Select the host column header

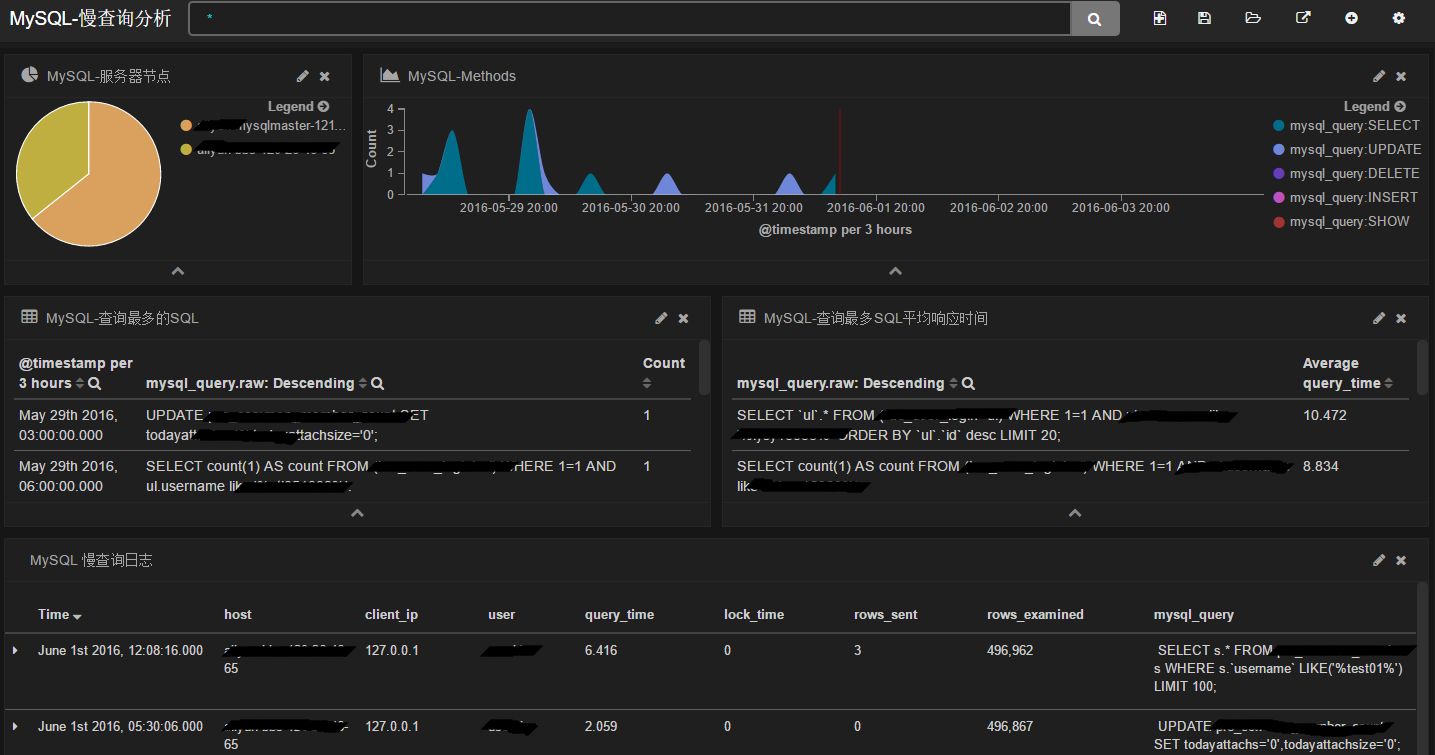(238, 615)
